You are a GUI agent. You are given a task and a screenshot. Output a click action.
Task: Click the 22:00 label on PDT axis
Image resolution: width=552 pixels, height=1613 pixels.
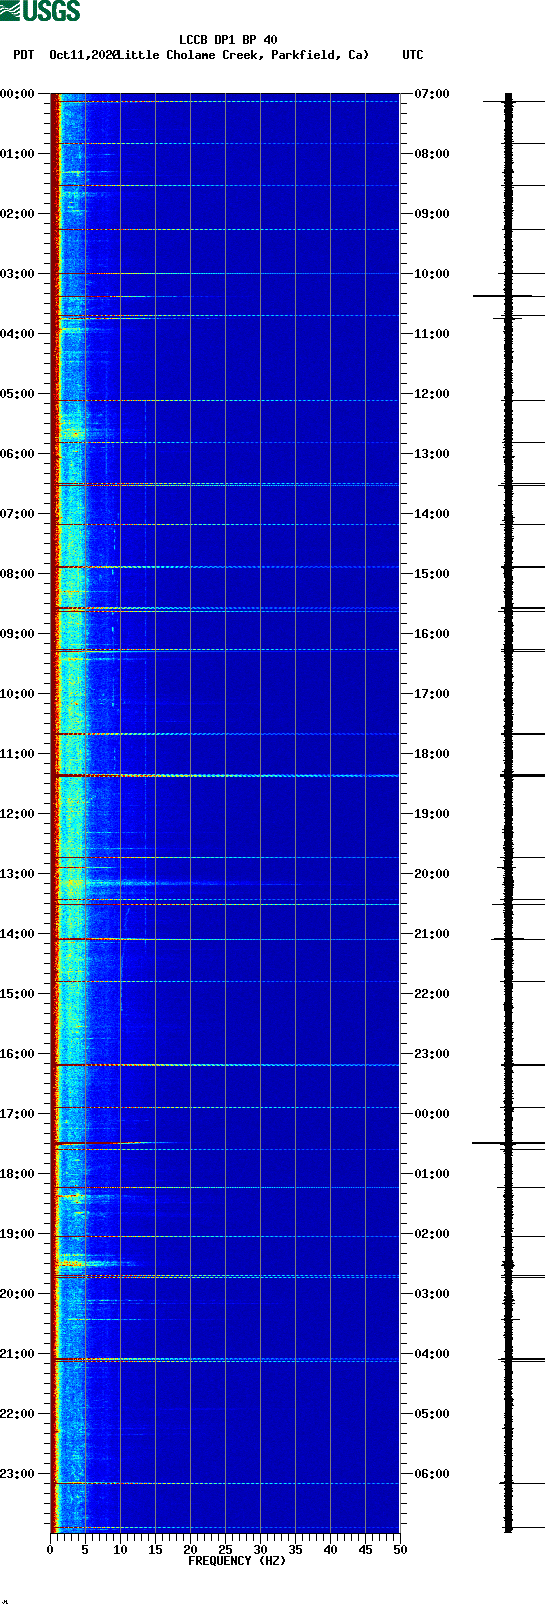point(18,1414)
